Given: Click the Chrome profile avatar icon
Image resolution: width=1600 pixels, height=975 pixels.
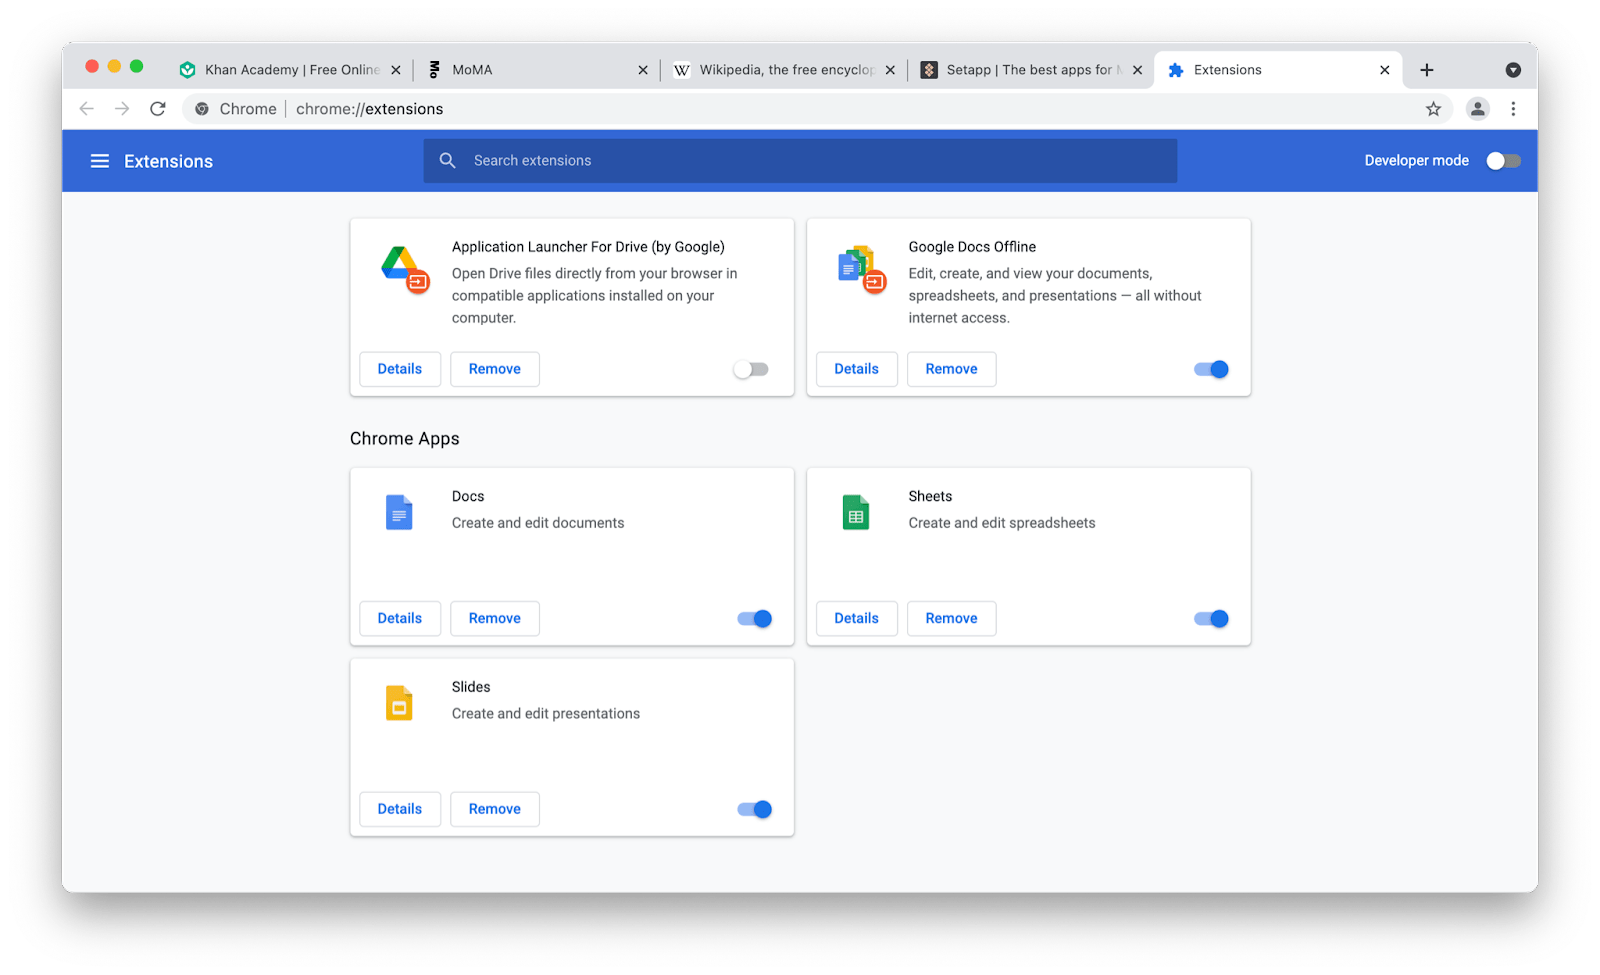Looking at the screenshot, I should pyautogui.click(x=1478, y=108).
